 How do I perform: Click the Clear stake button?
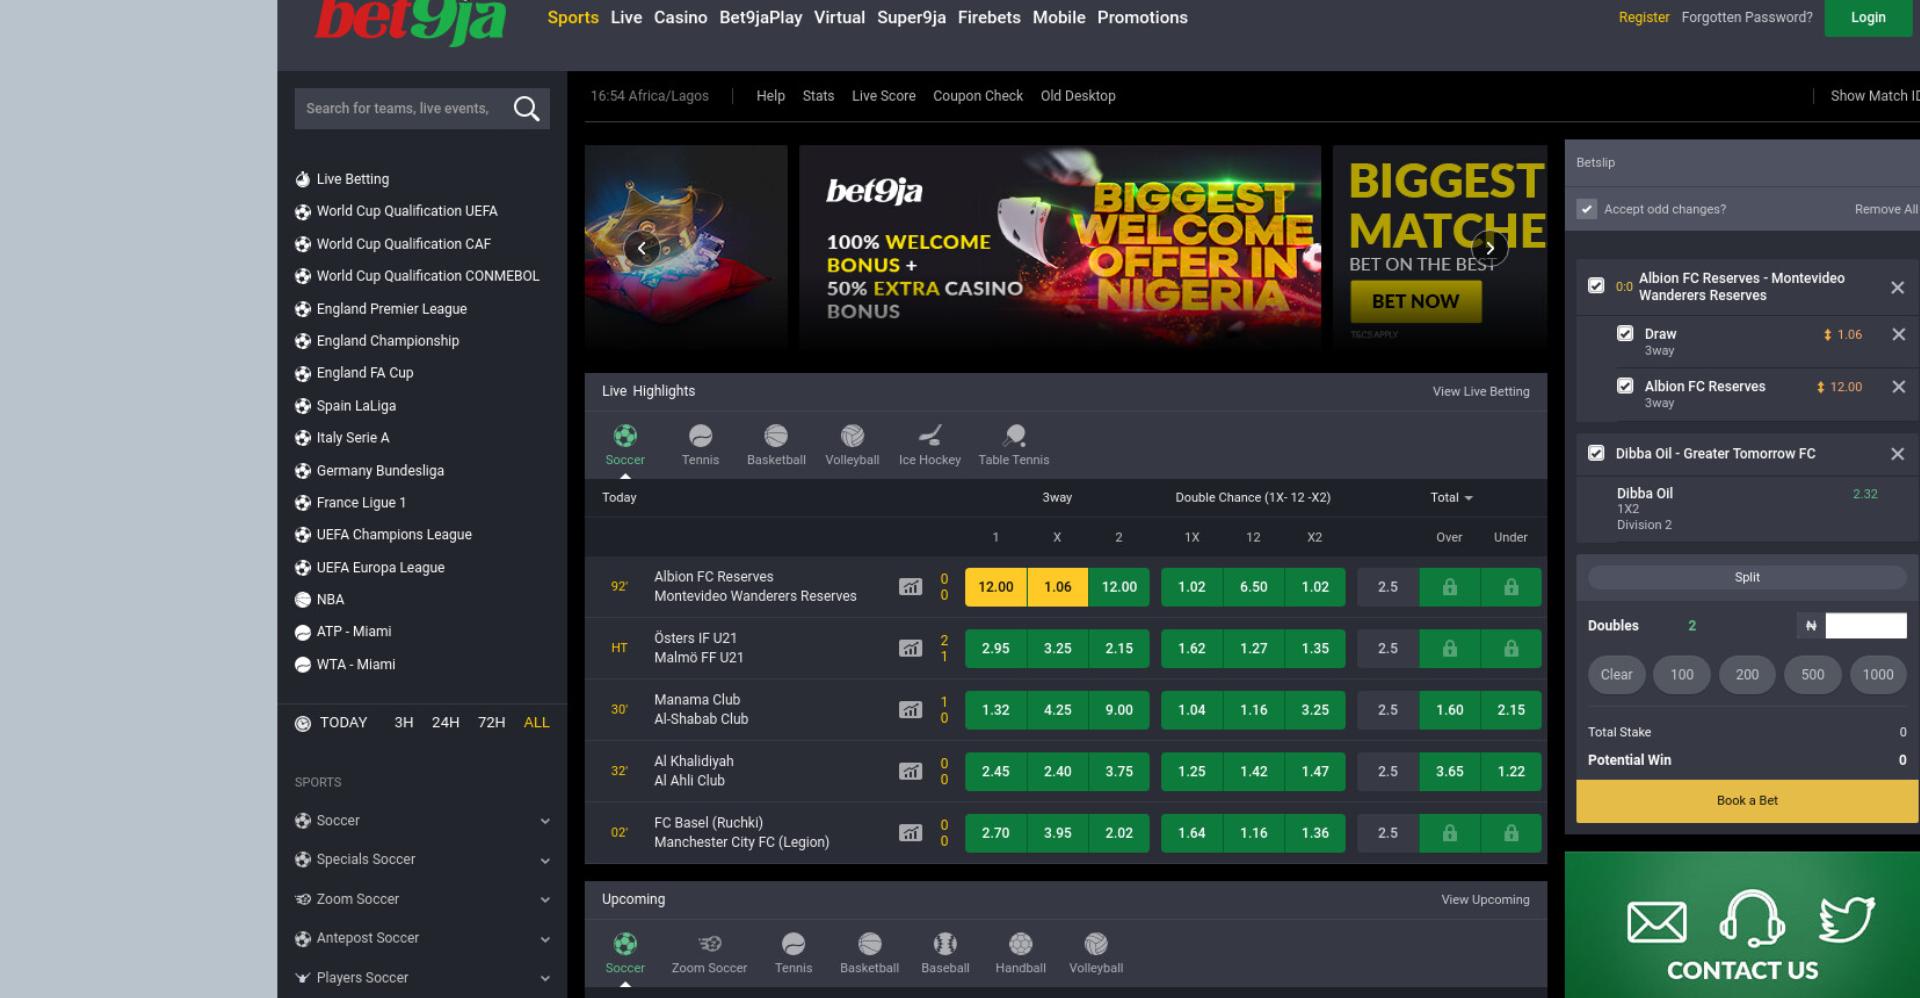[1616, 675]
